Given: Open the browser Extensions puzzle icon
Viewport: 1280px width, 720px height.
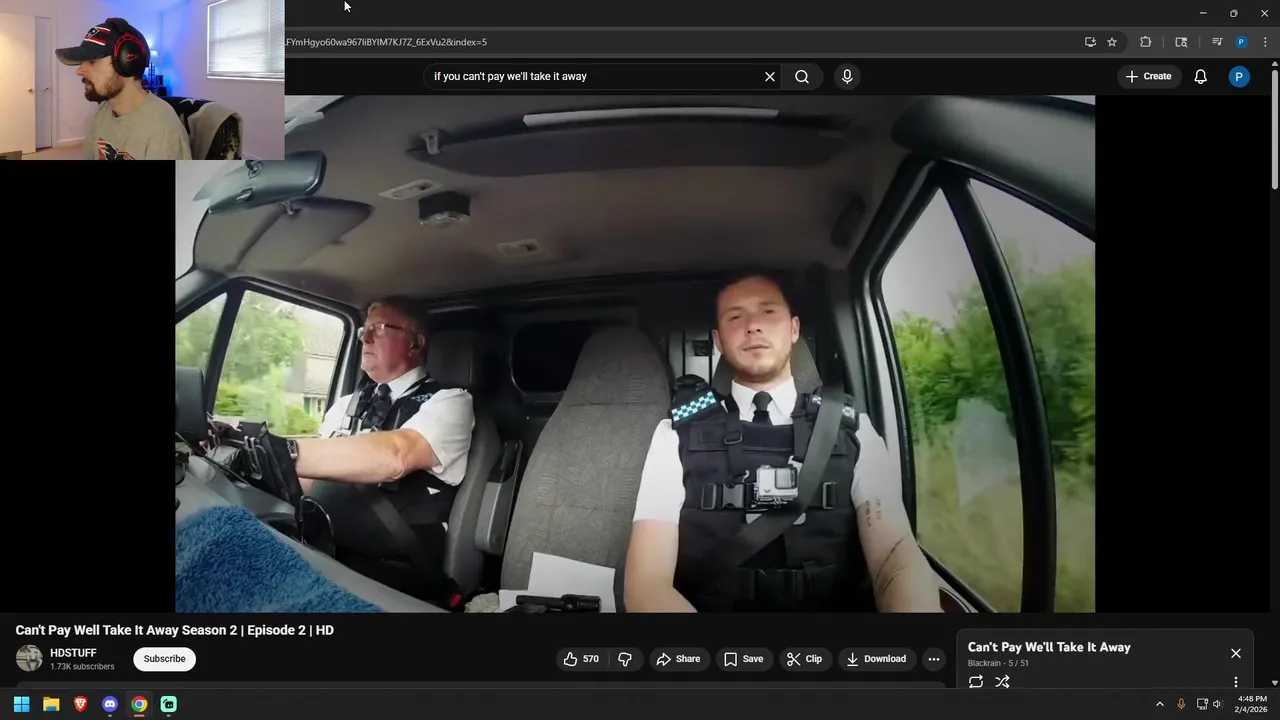Looking at the screenshot, I should pos(1146,42).
